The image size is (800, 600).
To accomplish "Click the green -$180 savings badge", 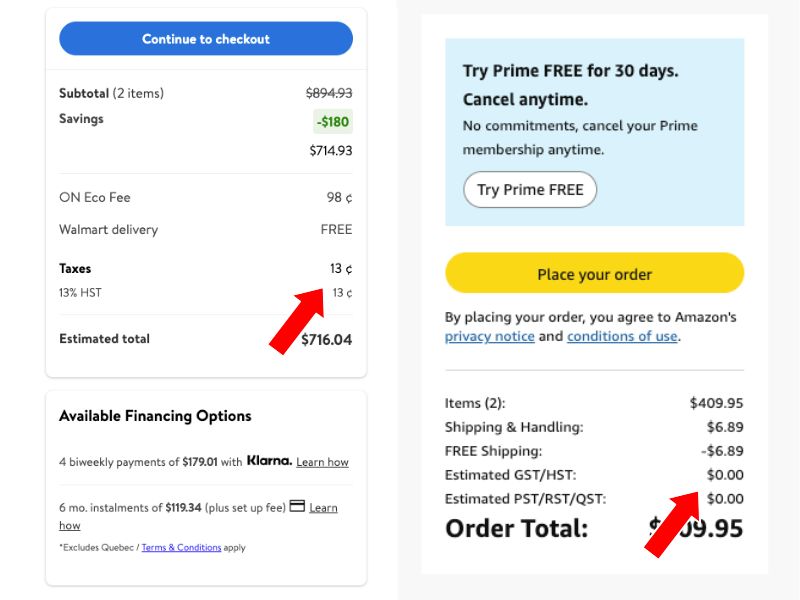I will pos(332,122).
